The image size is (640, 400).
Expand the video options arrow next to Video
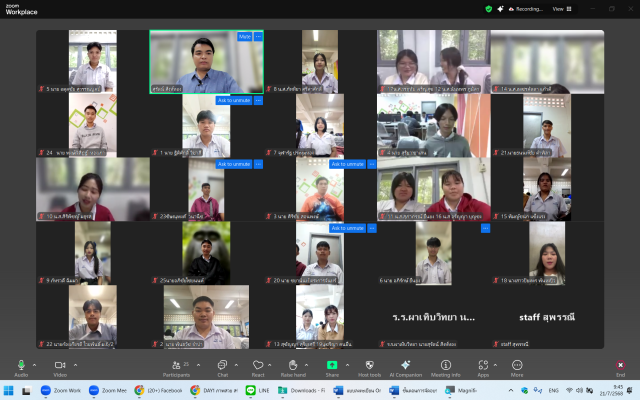pos(74,365)
